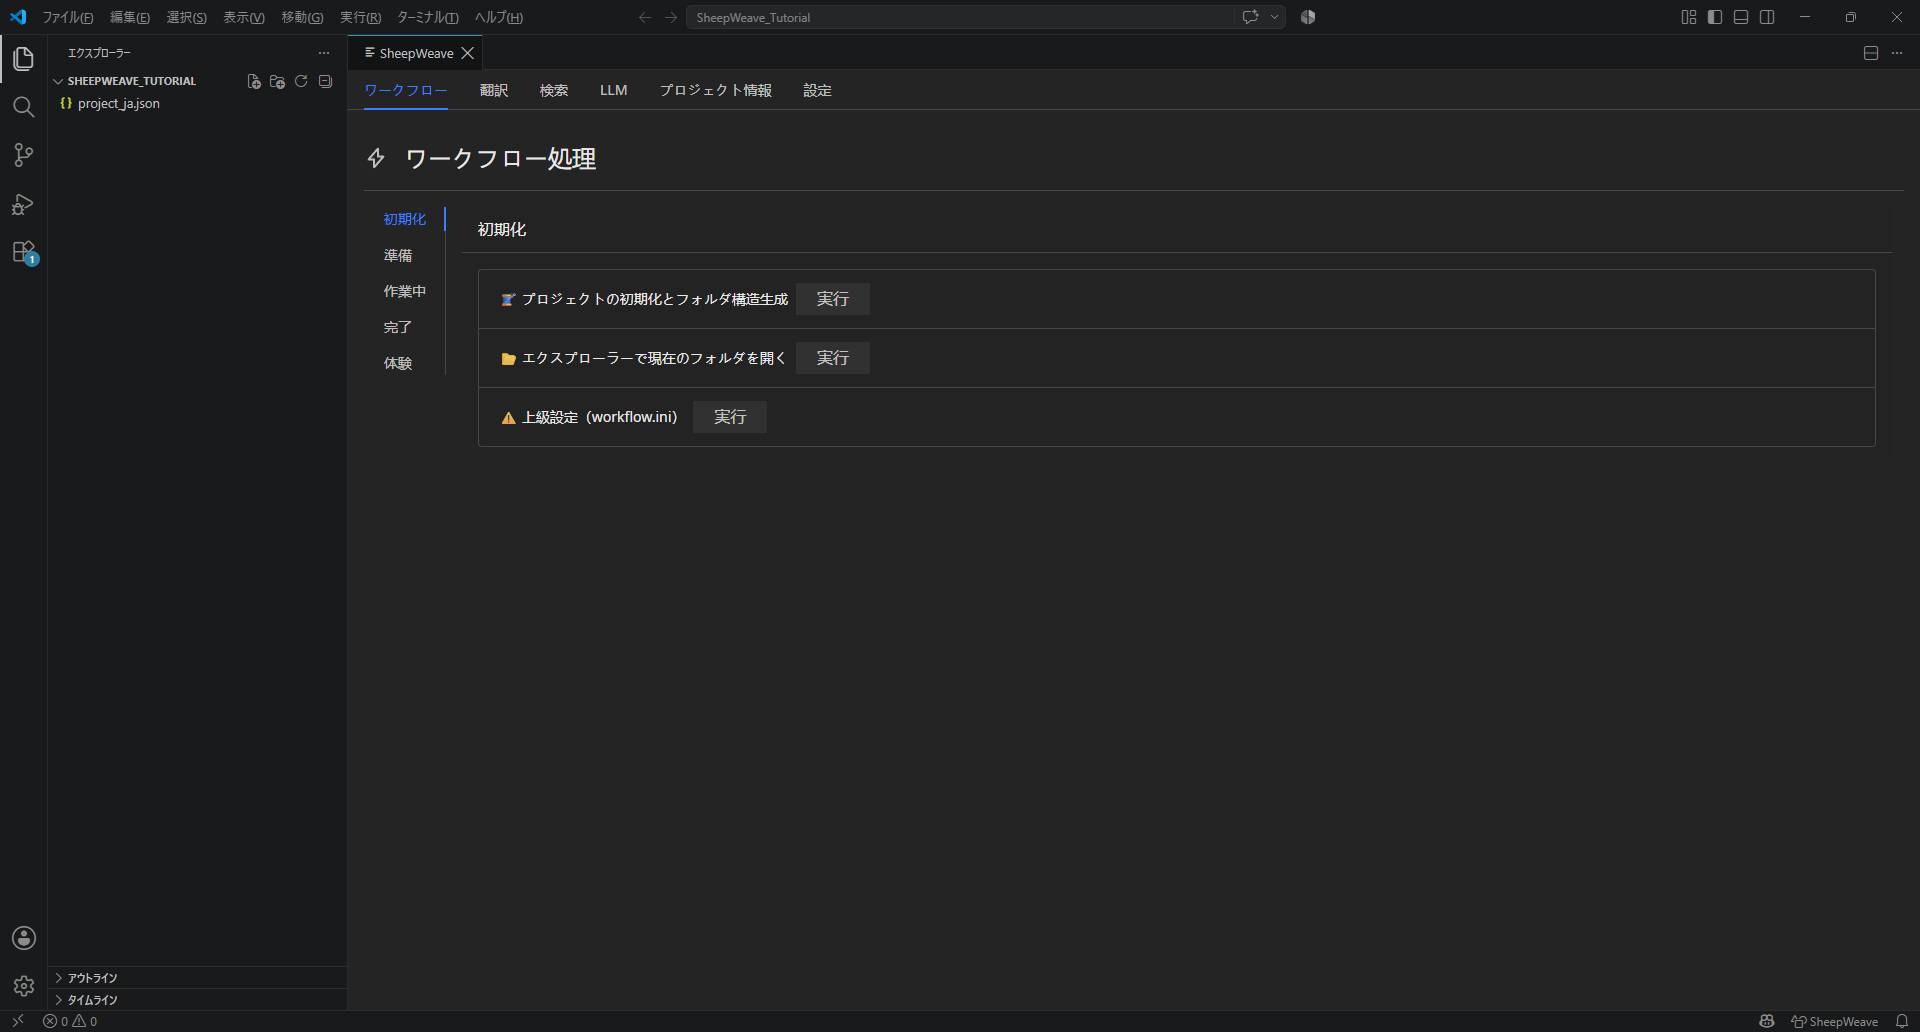Open the project_ja.json file

pyautogui.click(x=118, y=103)
